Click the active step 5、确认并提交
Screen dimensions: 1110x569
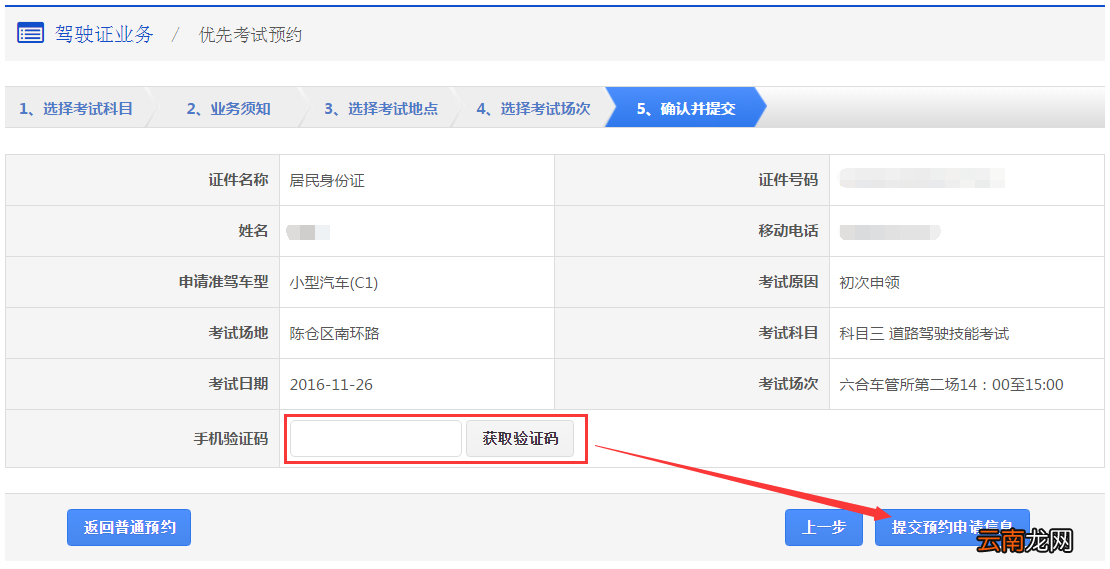(685, 109)
